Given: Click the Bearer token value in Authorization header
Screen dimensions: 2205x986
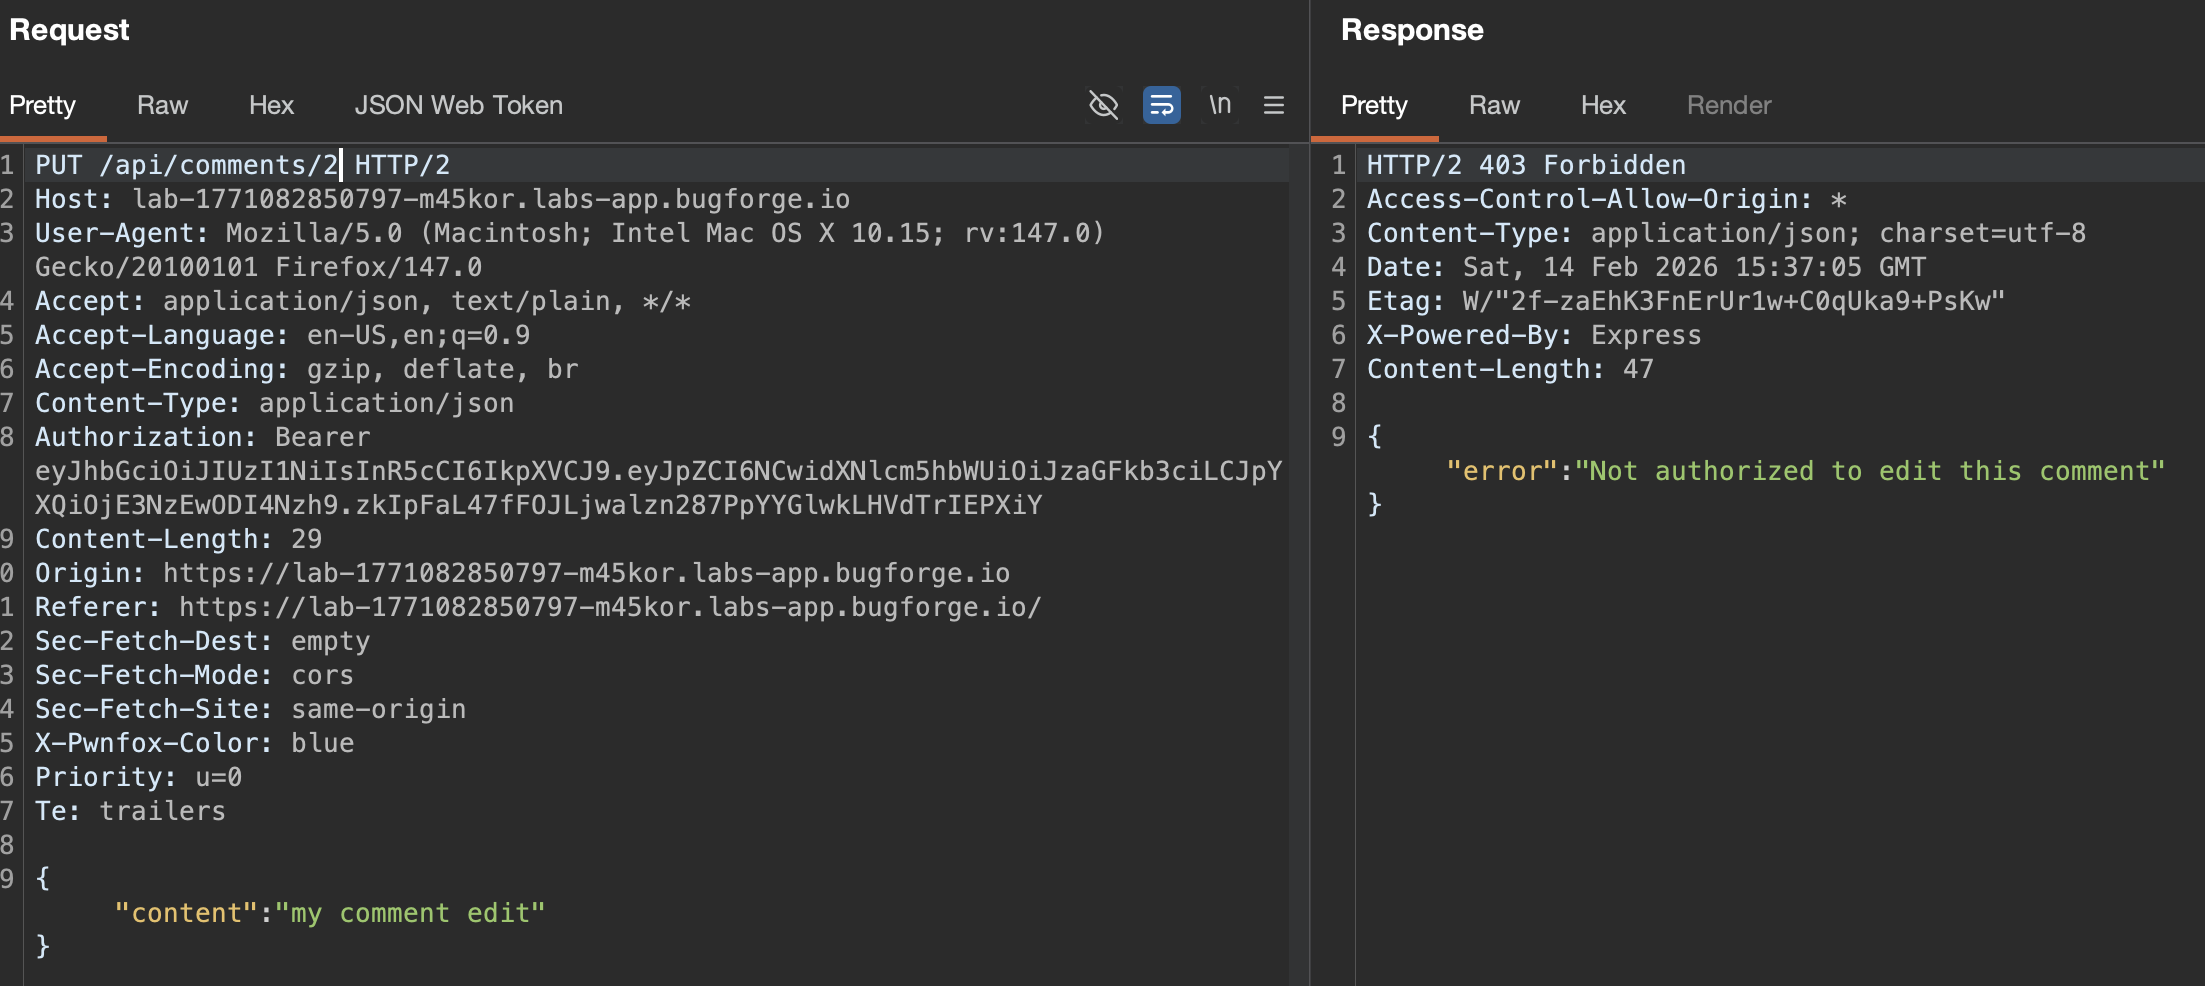Looking at the screenshot, I should coord(657,471).
